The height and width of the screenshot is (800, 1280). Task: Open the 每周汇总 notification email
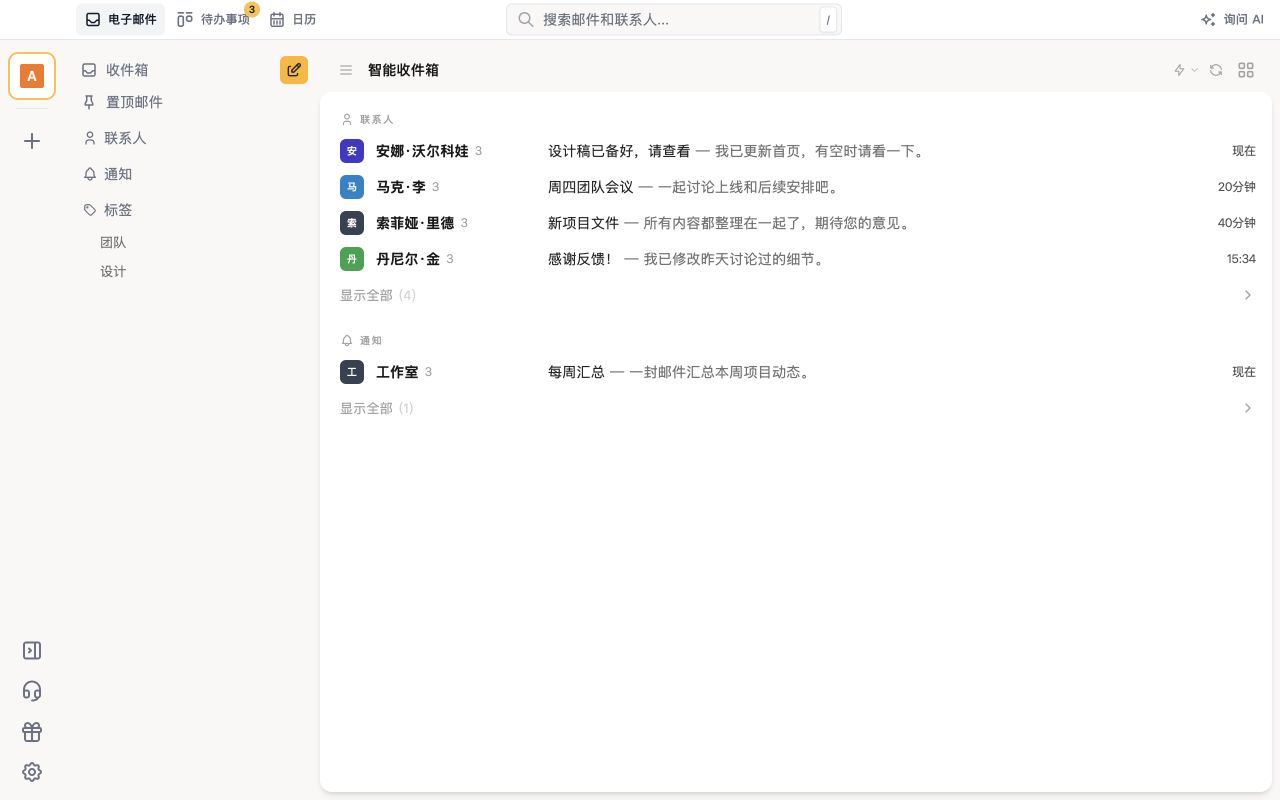click(x=796, y=372)
